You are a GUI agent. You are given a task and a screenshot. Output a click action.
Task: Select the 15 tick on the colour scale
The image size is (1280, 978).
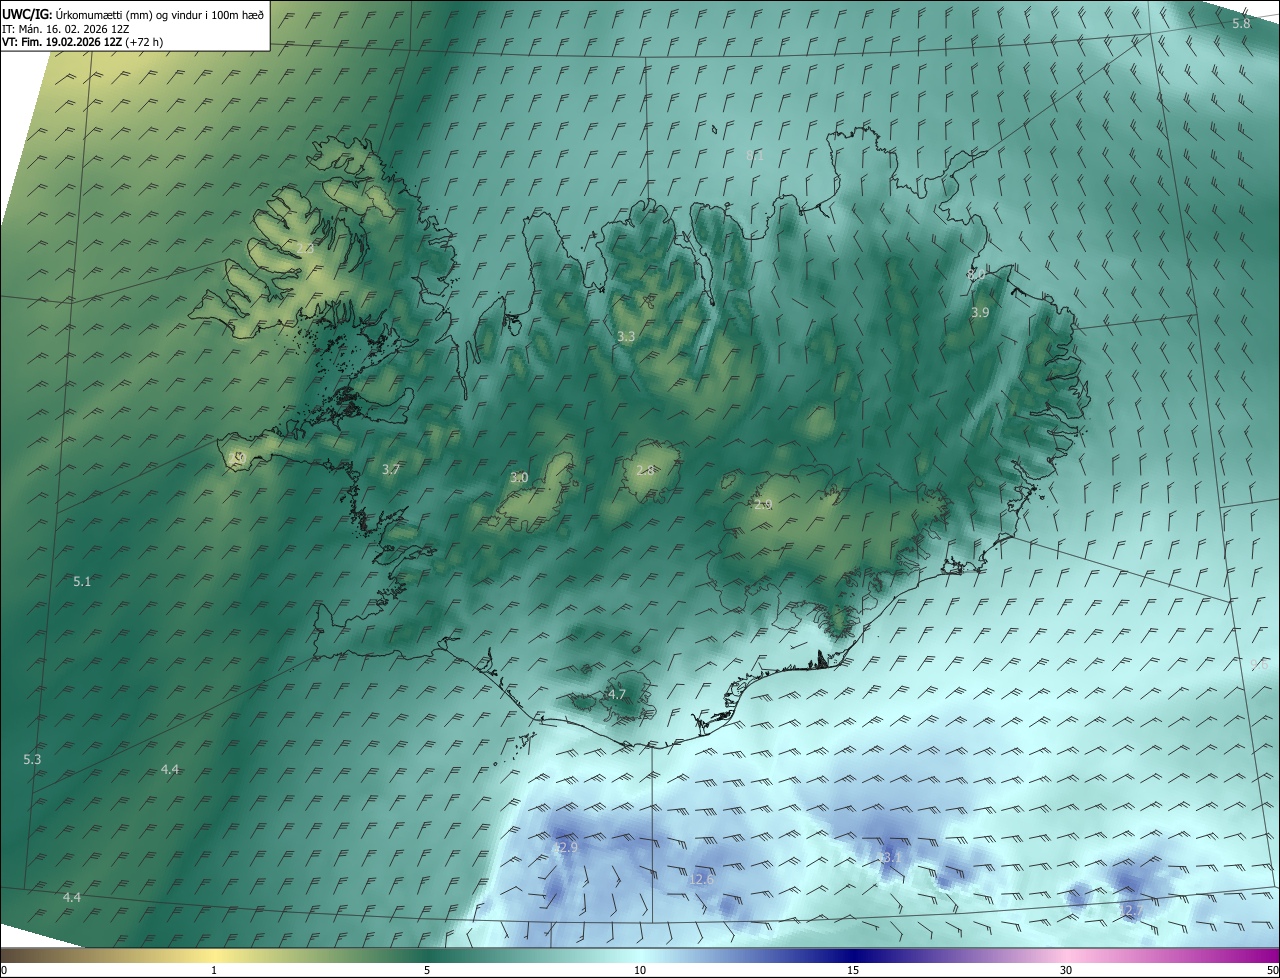(x=853, y=970)
